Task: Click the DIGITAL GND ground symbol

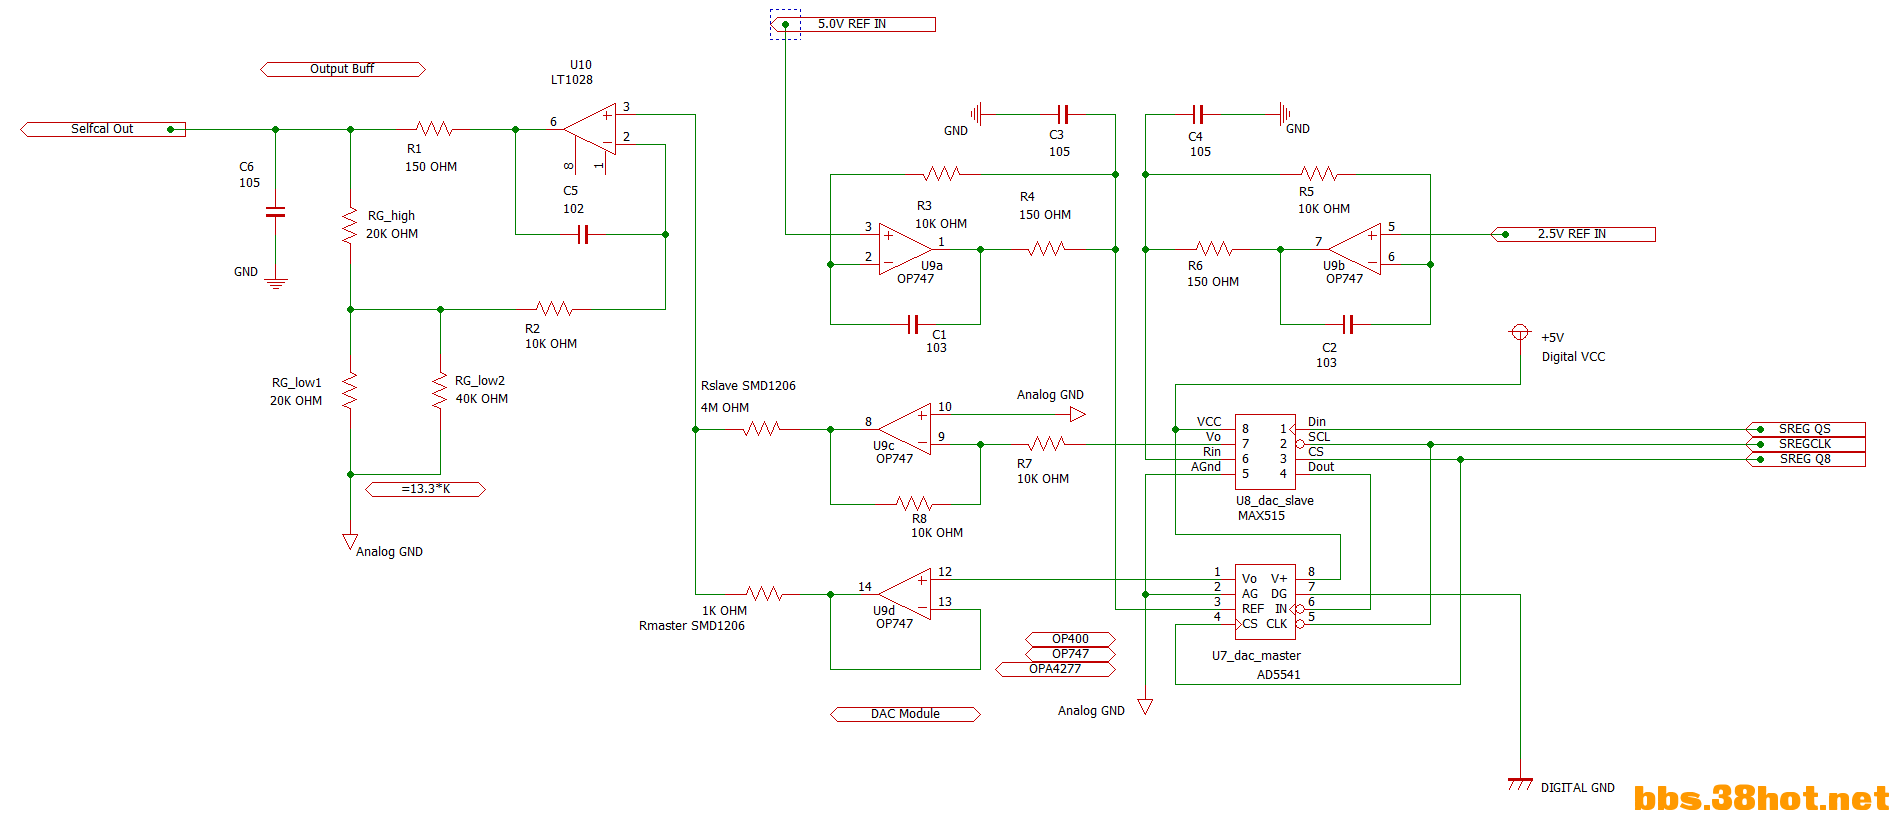Action: (1520, 783)
